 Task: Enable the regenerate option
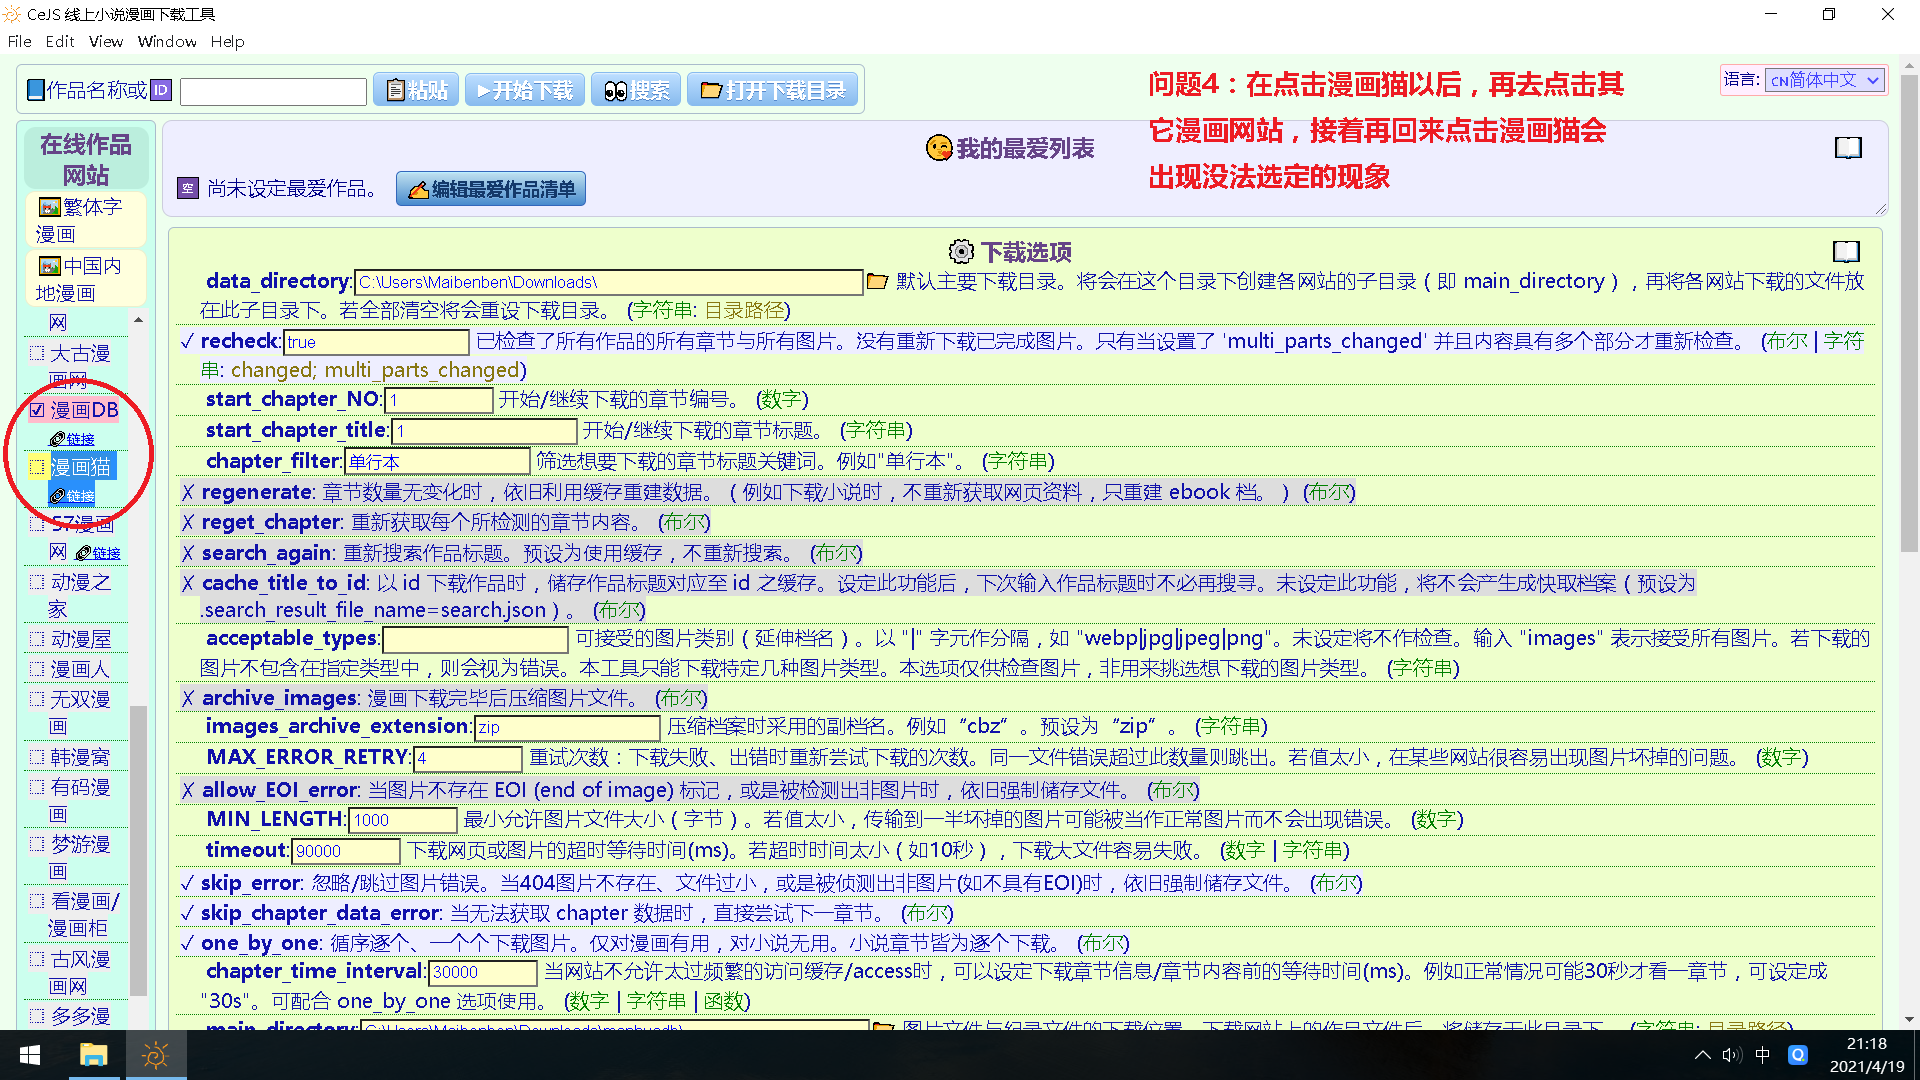186,491
